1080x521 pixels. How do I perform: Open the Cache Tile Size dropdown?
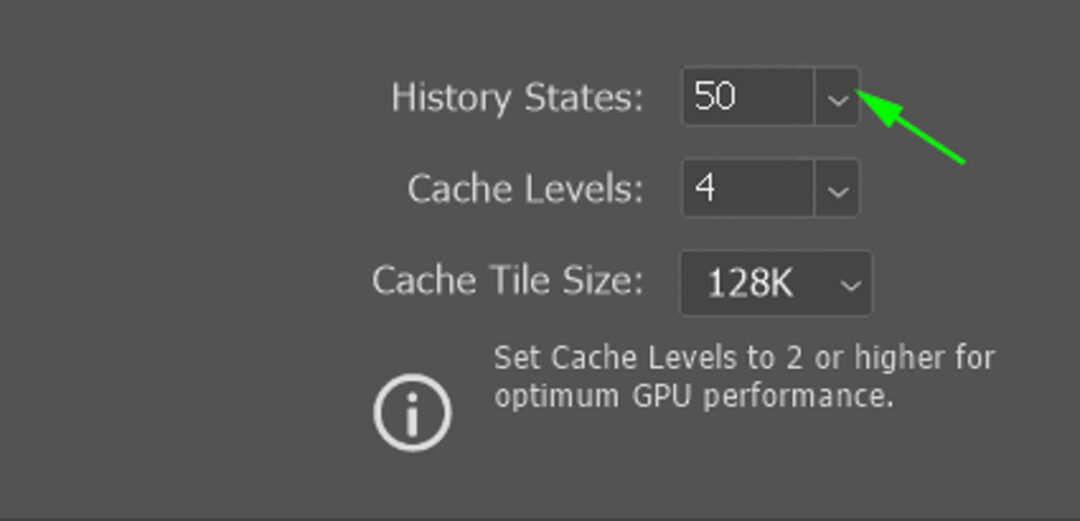[775, 284]
